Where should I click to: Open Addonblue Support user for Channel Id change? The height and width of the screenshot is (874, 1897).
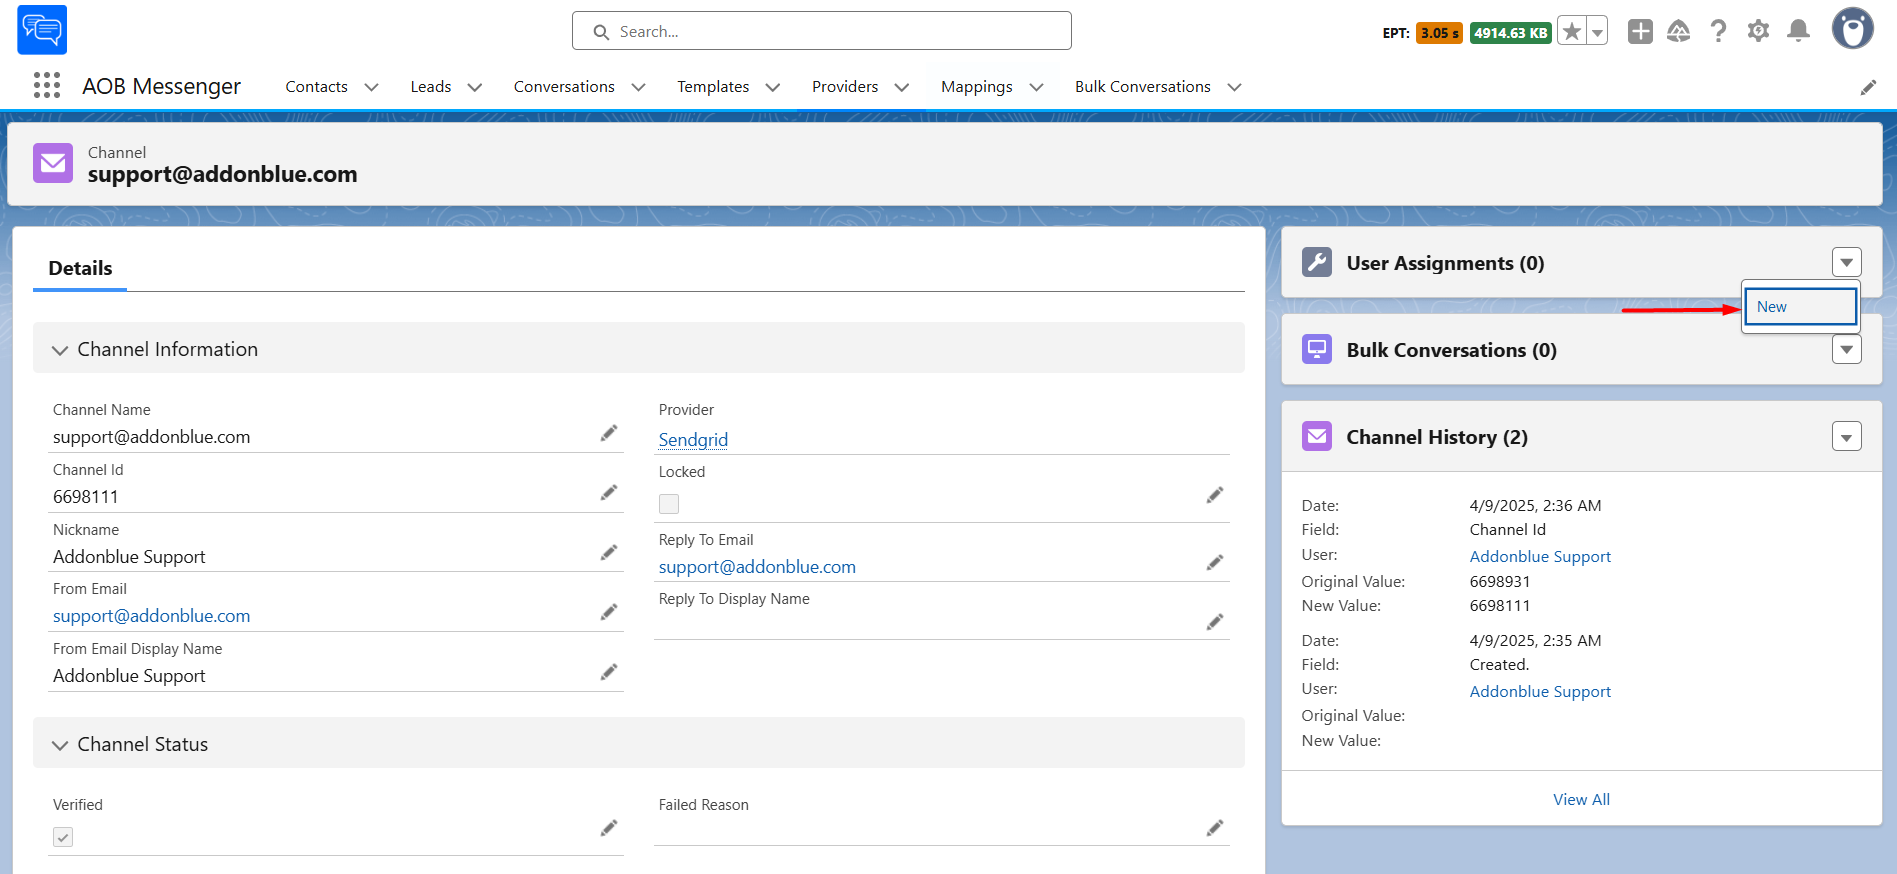tap(1540, 556)
